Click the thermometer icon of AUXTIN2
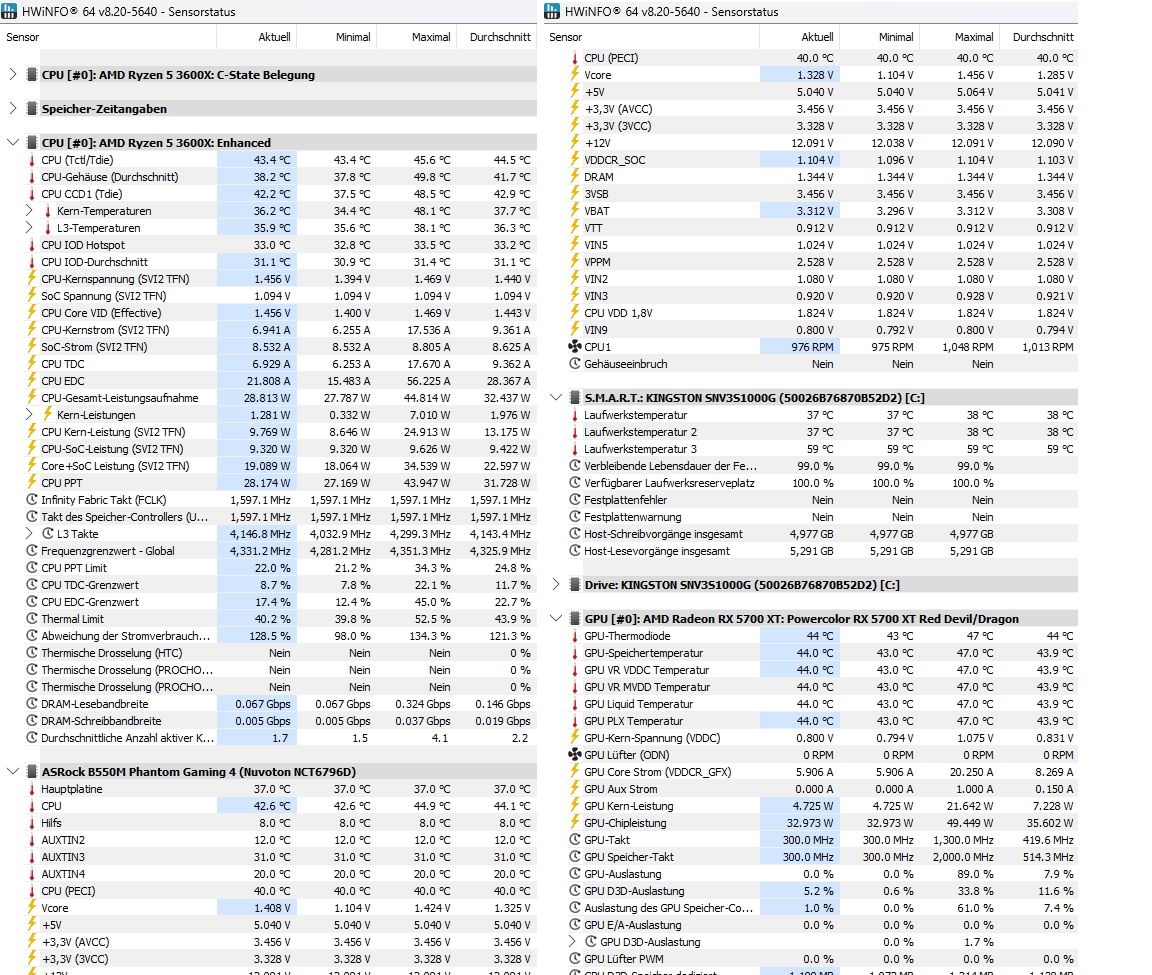1152x975 pixels. 32,840
